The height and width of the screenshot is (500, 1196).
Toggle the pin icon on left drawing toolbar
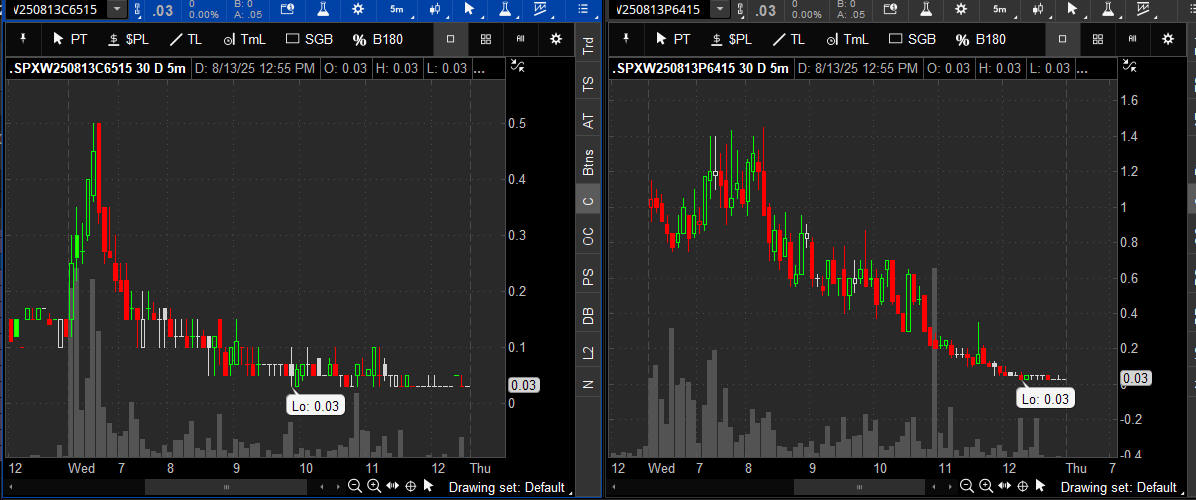point(23,39)
